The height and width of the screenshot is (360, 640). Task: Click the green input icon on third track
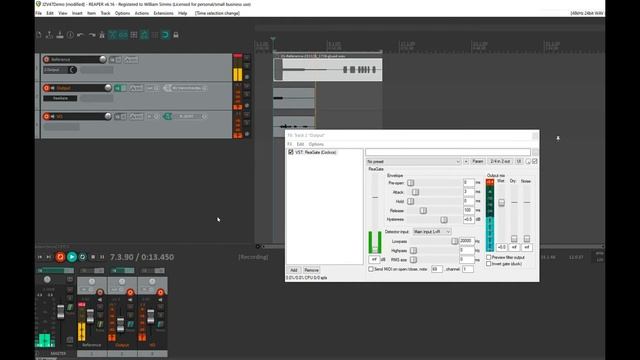click(x=167, y=117)
